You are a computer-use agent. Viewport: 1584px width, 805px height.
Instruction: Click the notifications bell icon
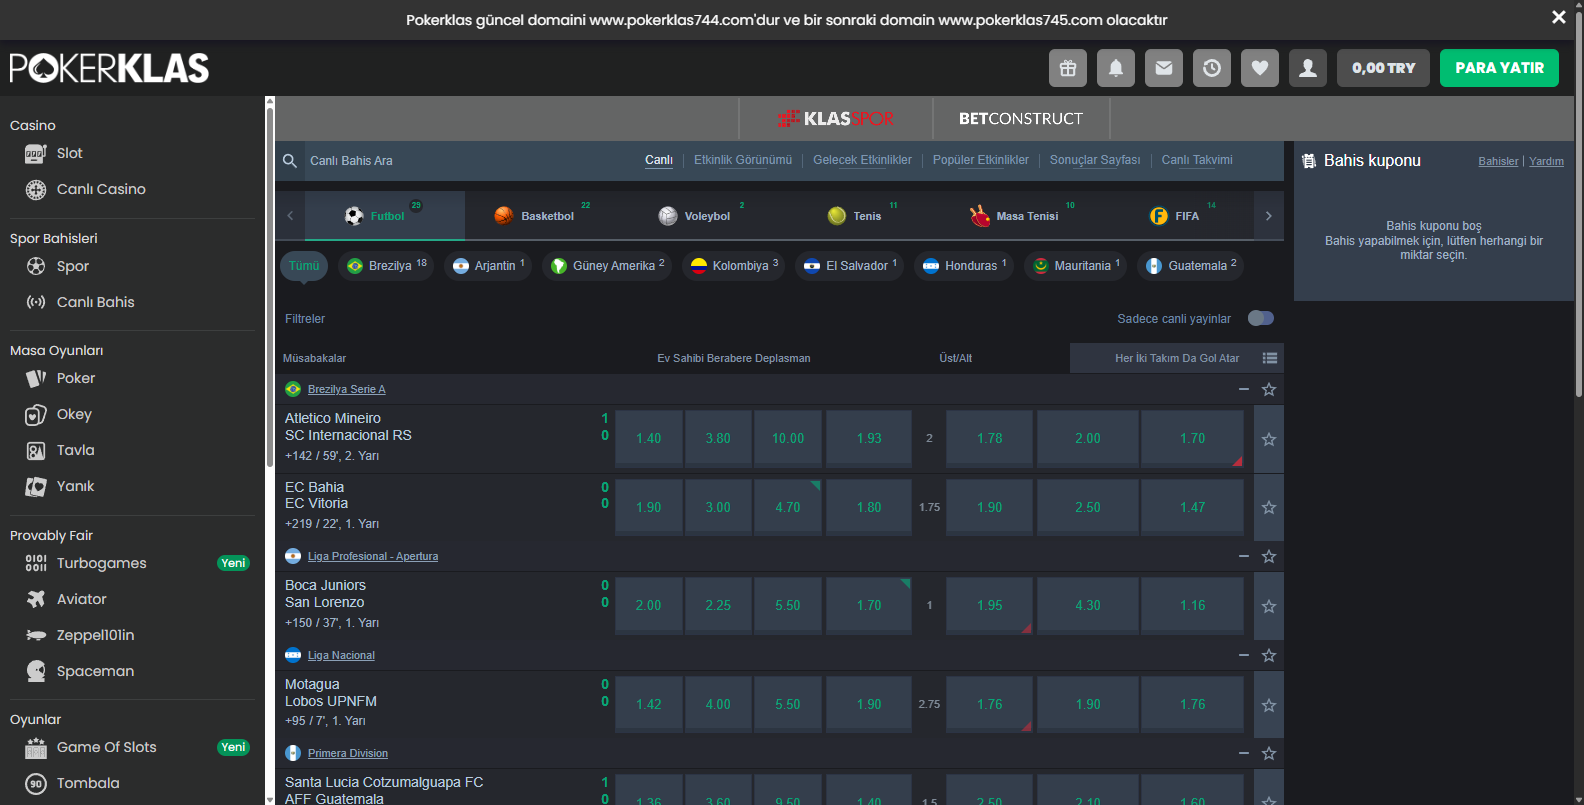click(1116, 68)
